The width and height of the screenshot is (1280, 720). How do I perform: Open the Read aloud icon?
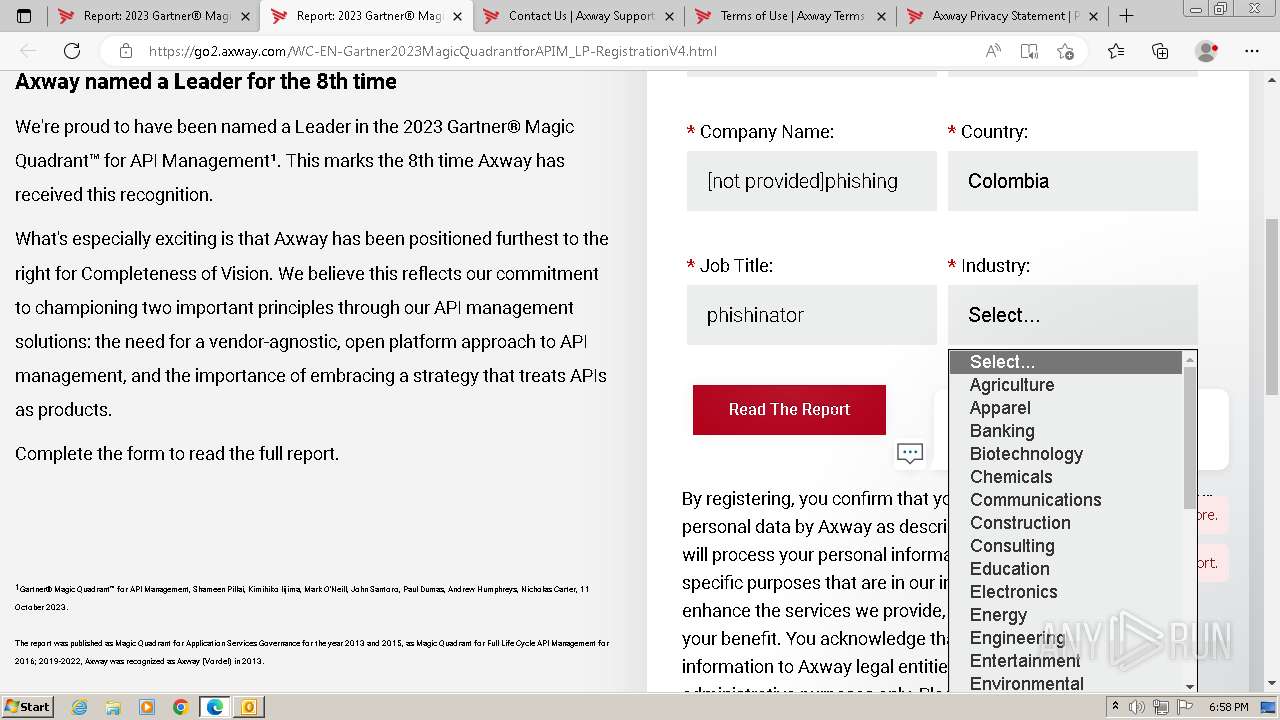click(993, 51)
